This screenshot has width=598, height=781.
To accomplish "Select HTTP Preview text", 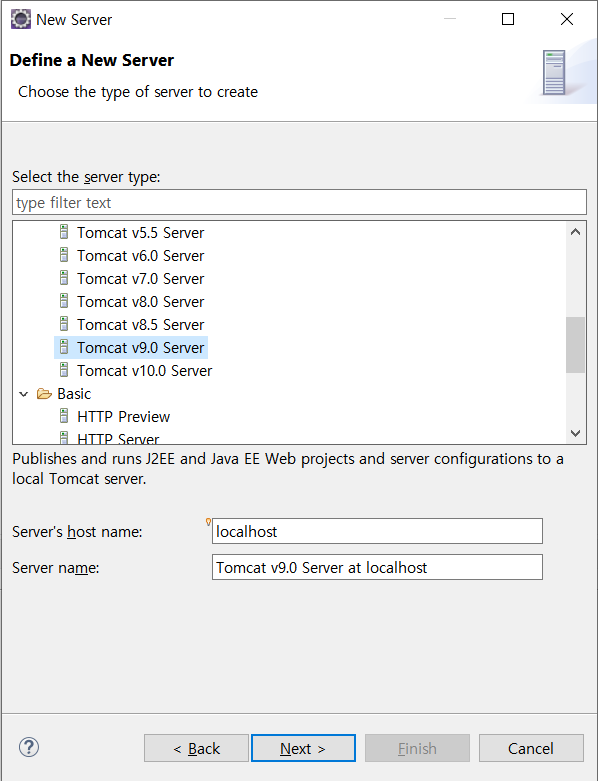I will (123, 416).
